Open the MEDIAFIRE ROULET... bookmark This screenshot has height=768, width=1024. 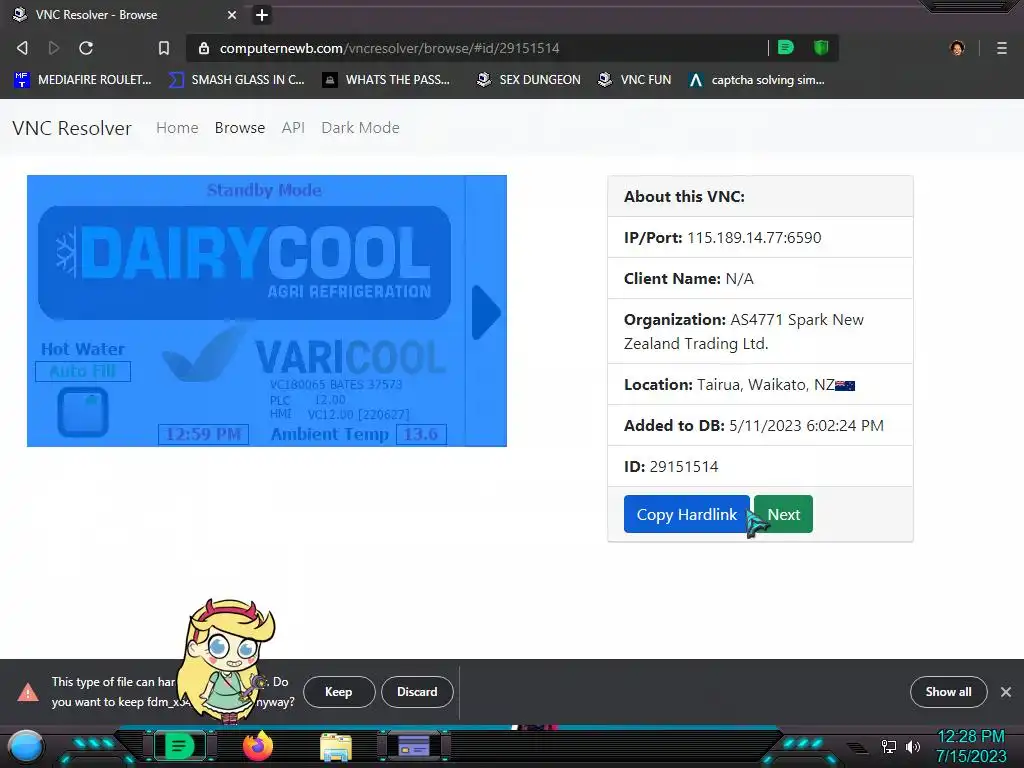click(83, 80)
